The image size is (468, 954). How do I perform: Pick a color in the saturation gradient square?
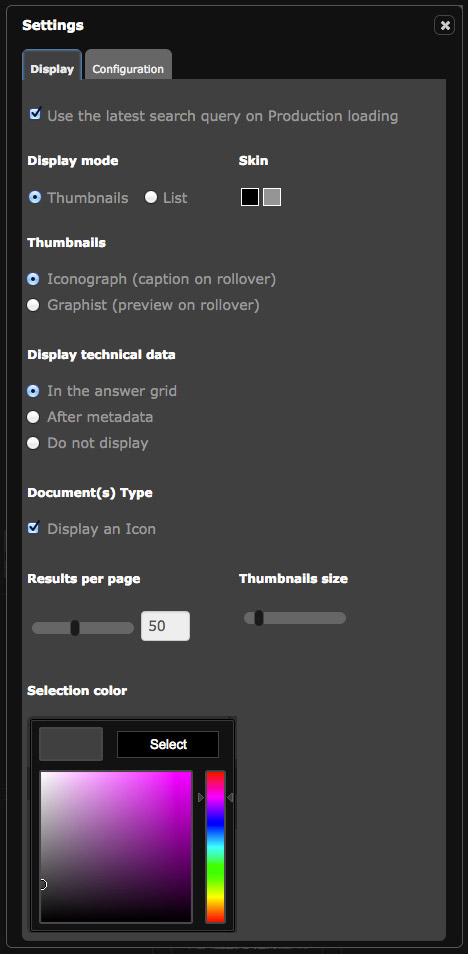(116, 847)
